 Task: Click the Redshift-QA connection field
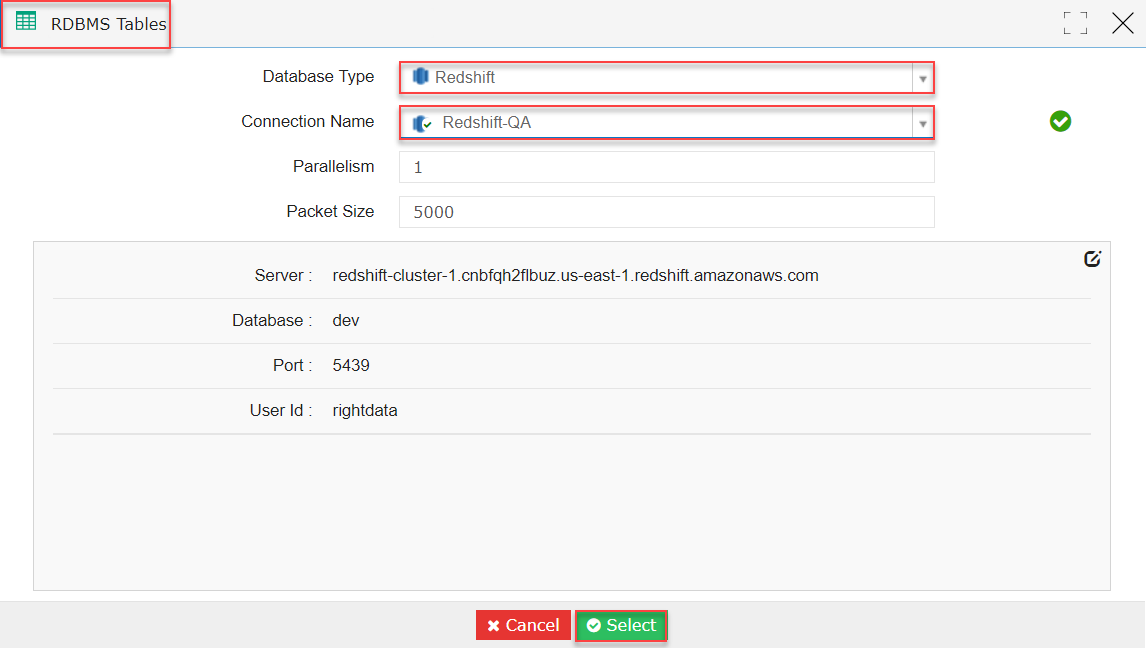(667, 123)
